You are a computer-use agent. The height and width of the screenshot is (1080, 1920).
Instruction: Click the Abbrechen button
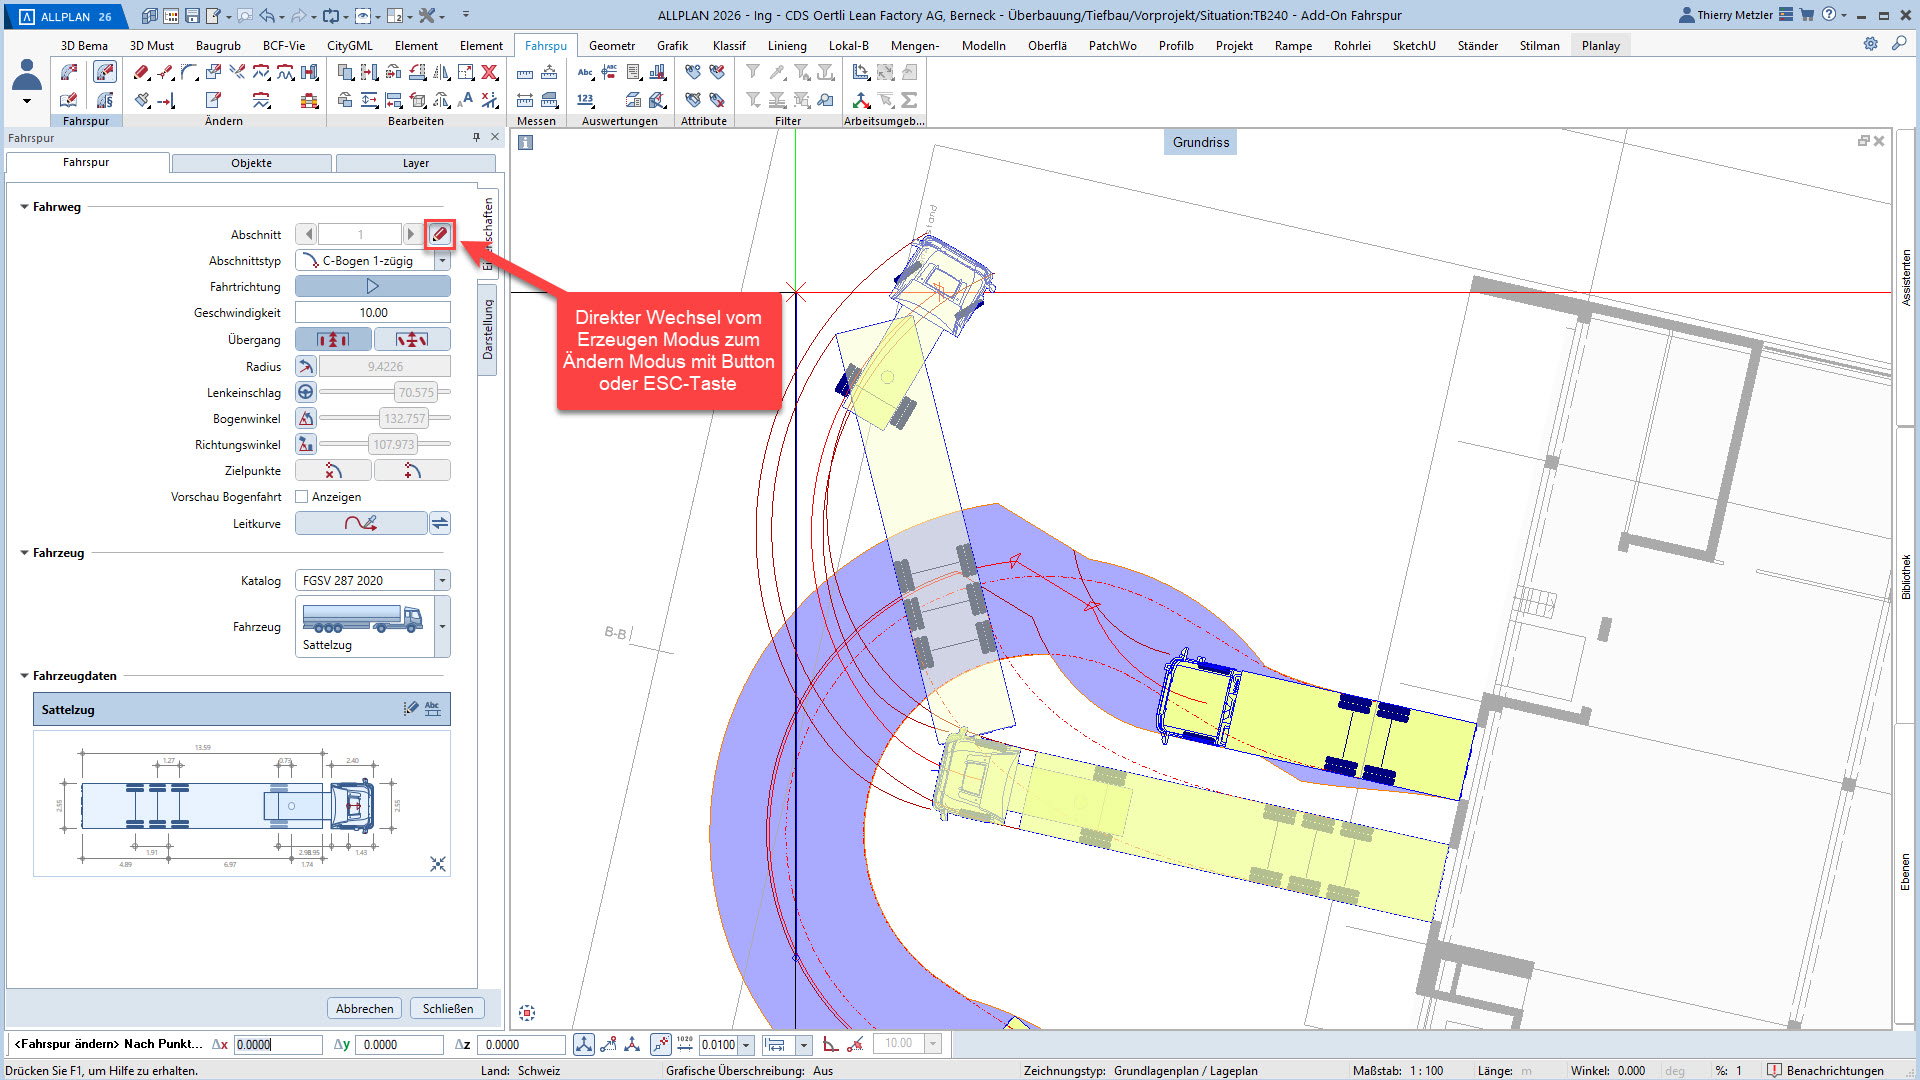(x=364, y=1009)
